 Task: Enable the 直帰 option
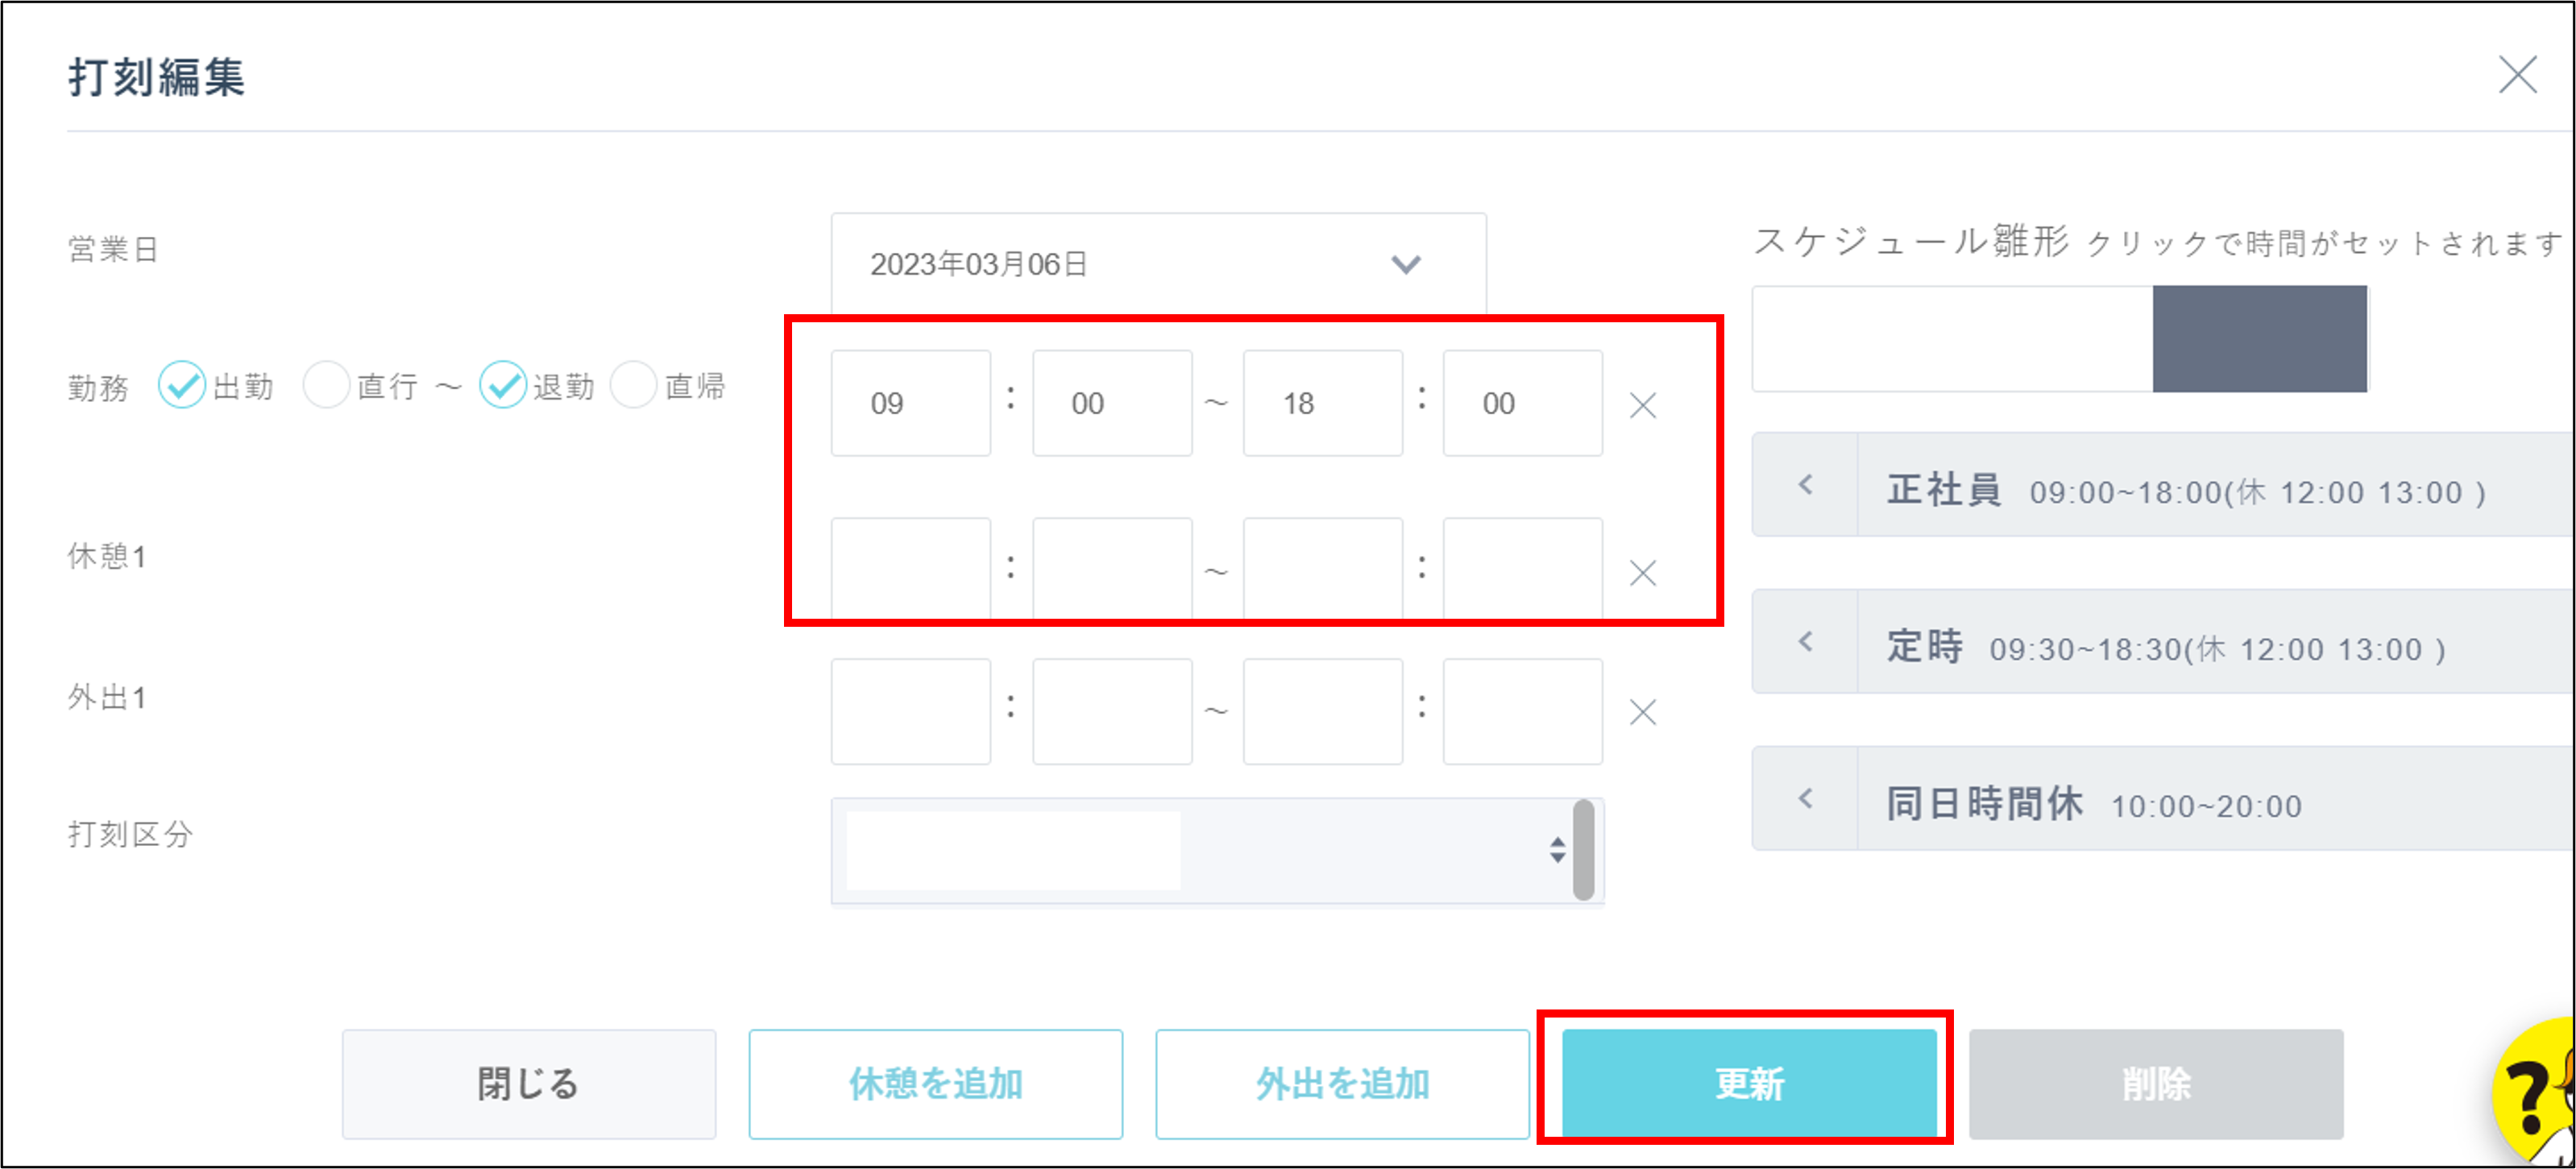(x=633, y=385)
